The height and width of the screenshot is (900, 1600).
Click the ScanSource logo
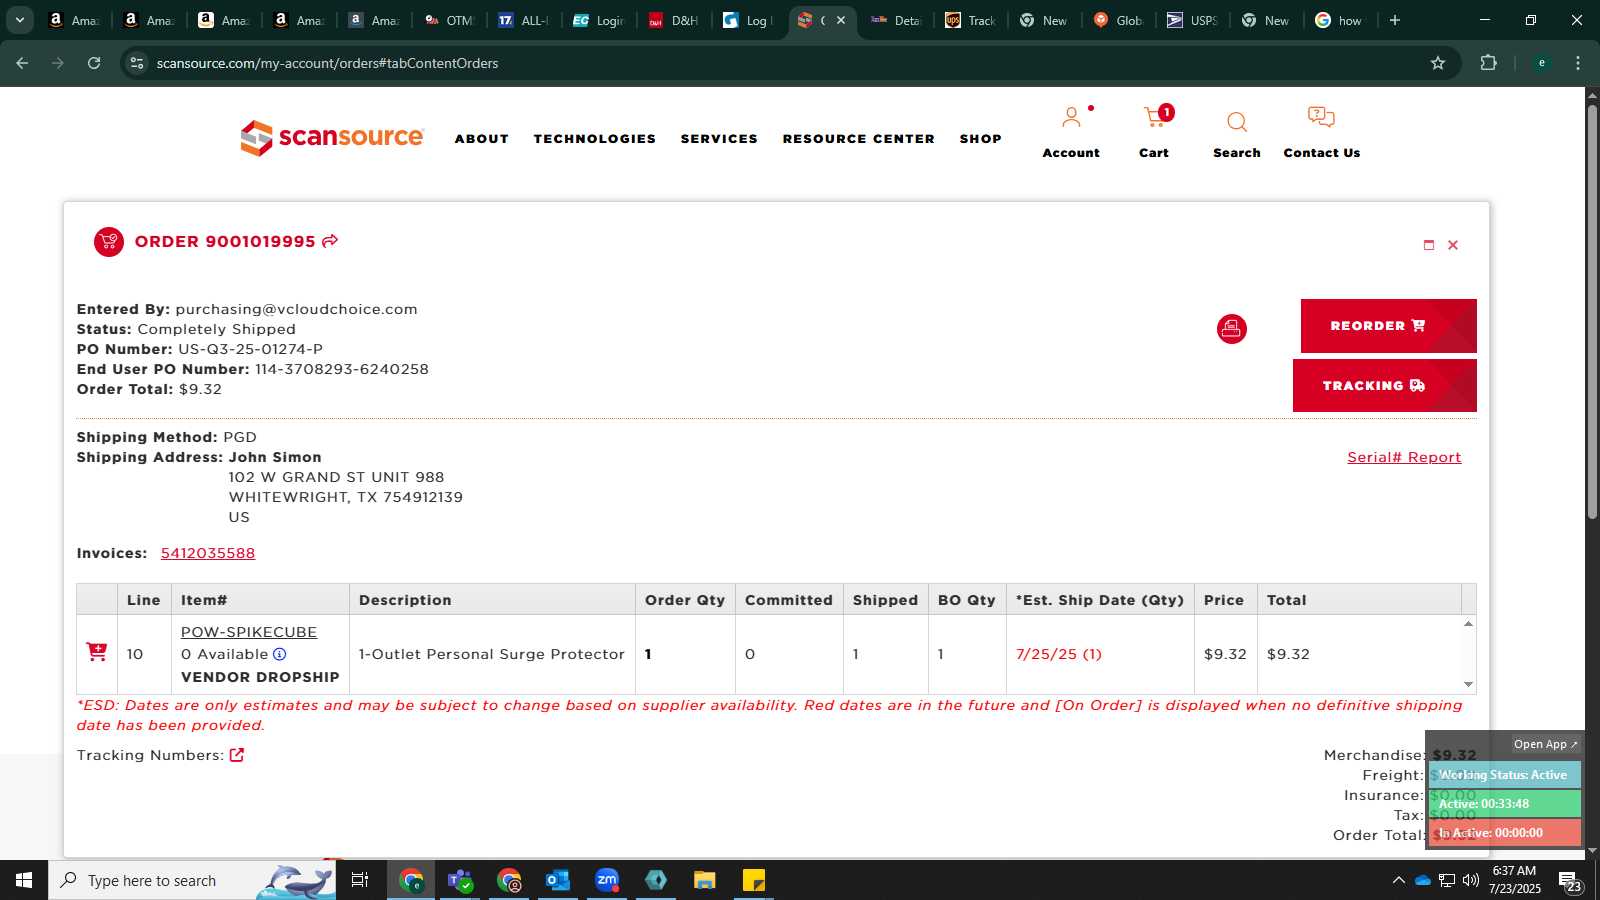(333, 138)
